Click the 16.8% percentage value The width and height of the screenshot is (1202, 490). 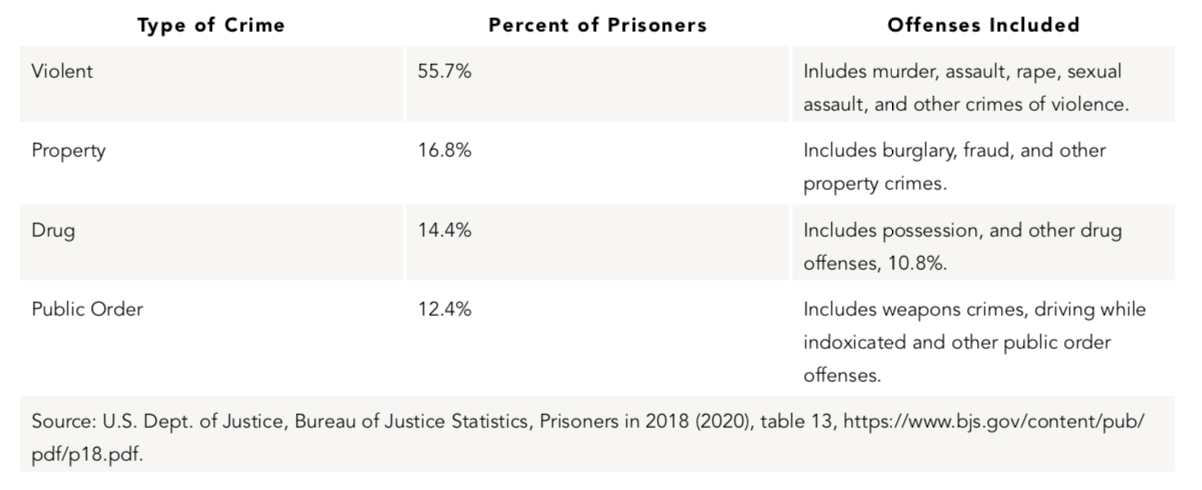tap(445, 151)
